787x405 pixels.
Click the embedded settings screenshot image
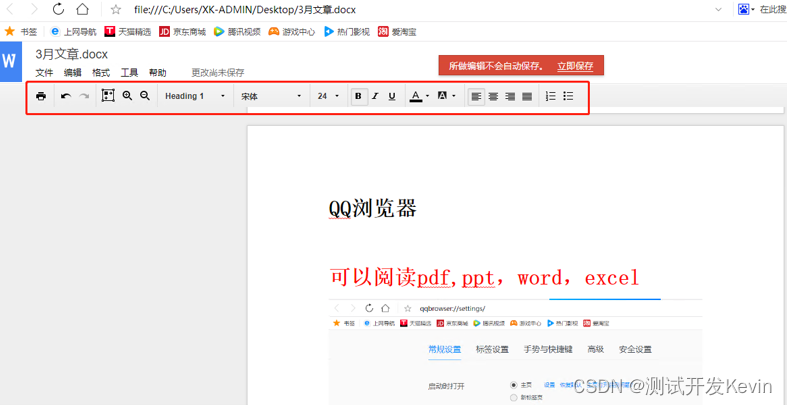(x=515, y=351)
